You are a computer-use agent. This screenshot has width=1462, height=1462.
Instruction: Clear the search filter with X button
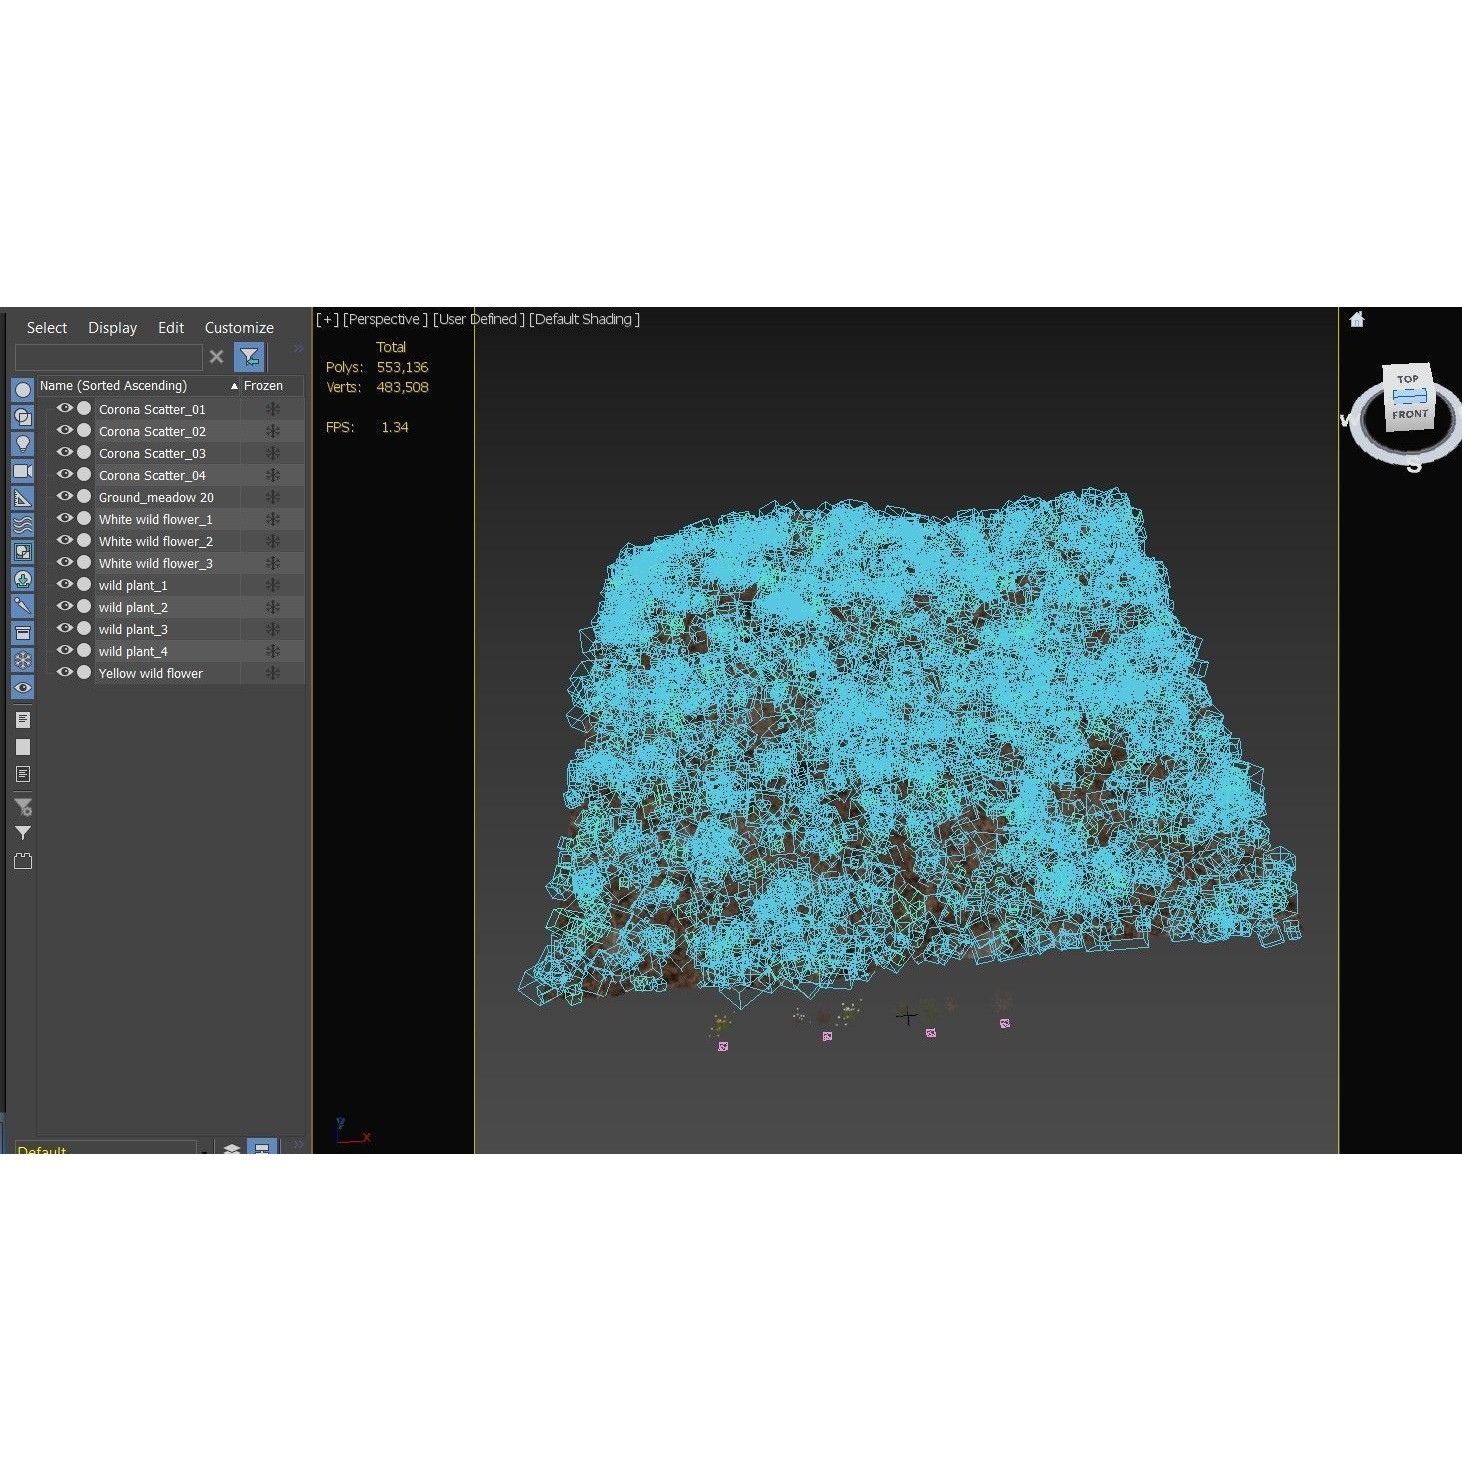click(x=216, y=357)
